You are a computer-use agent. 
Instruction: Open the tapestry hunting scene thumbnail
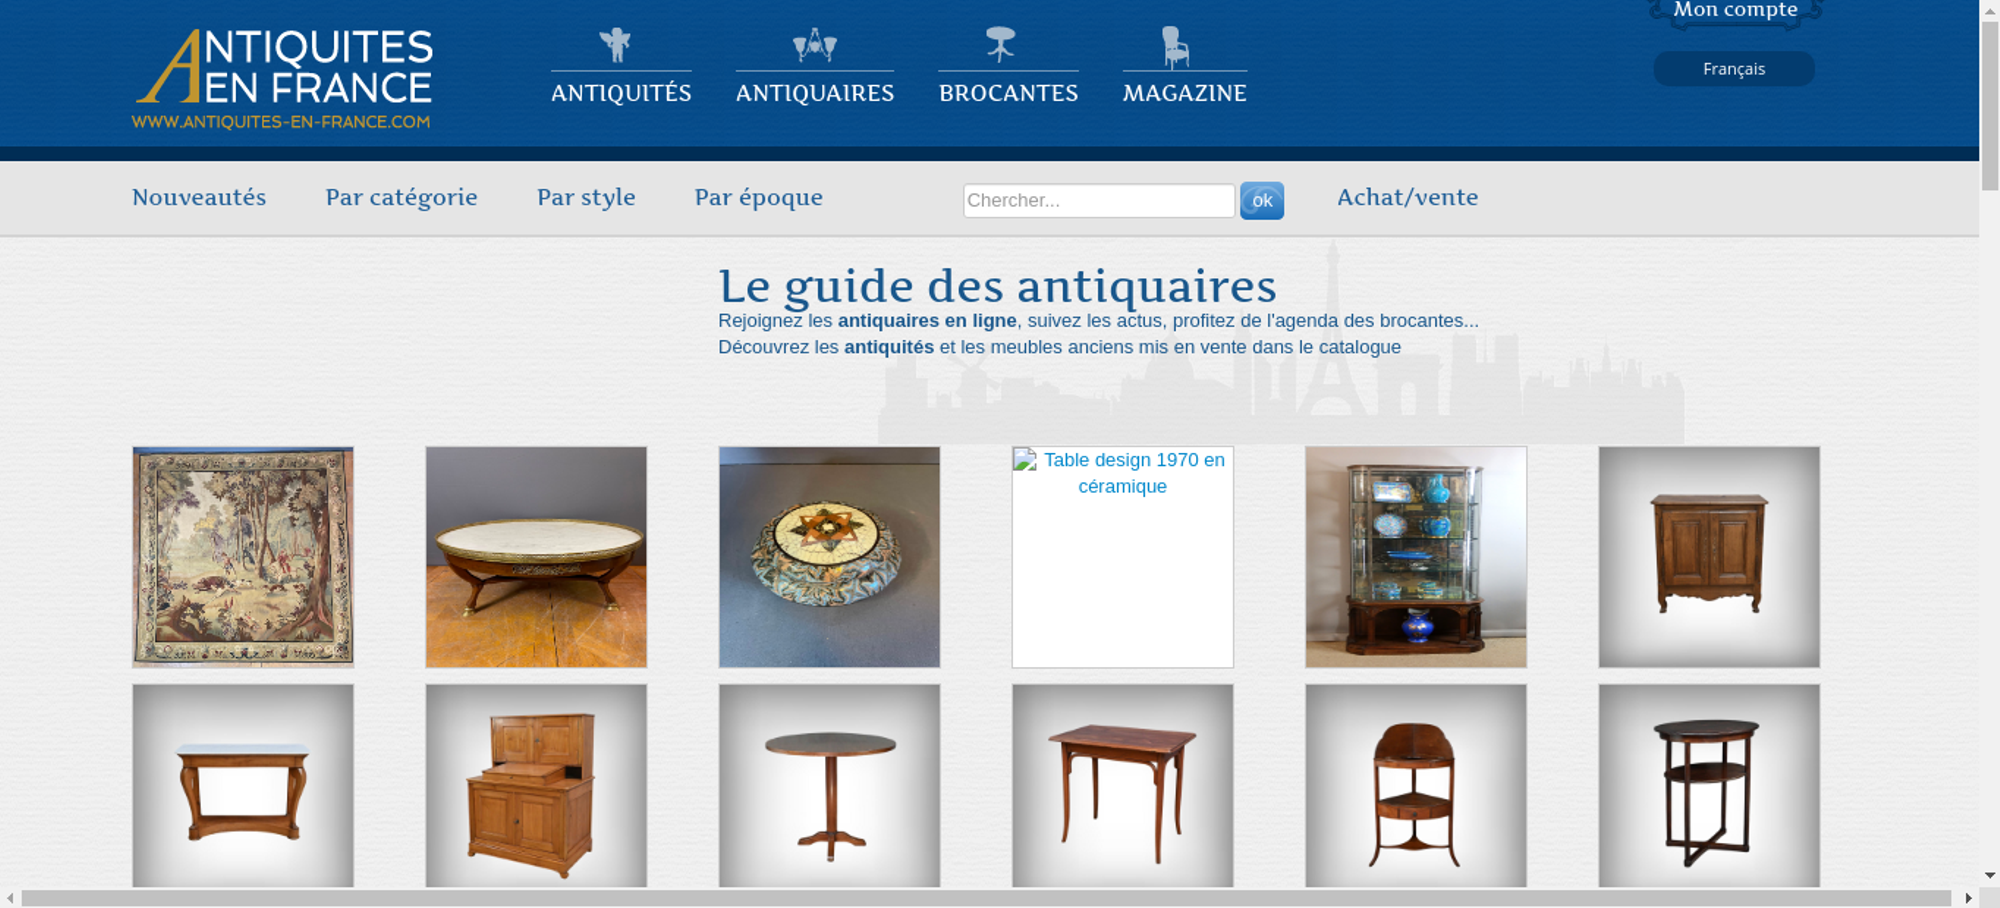tap(243, 557)
